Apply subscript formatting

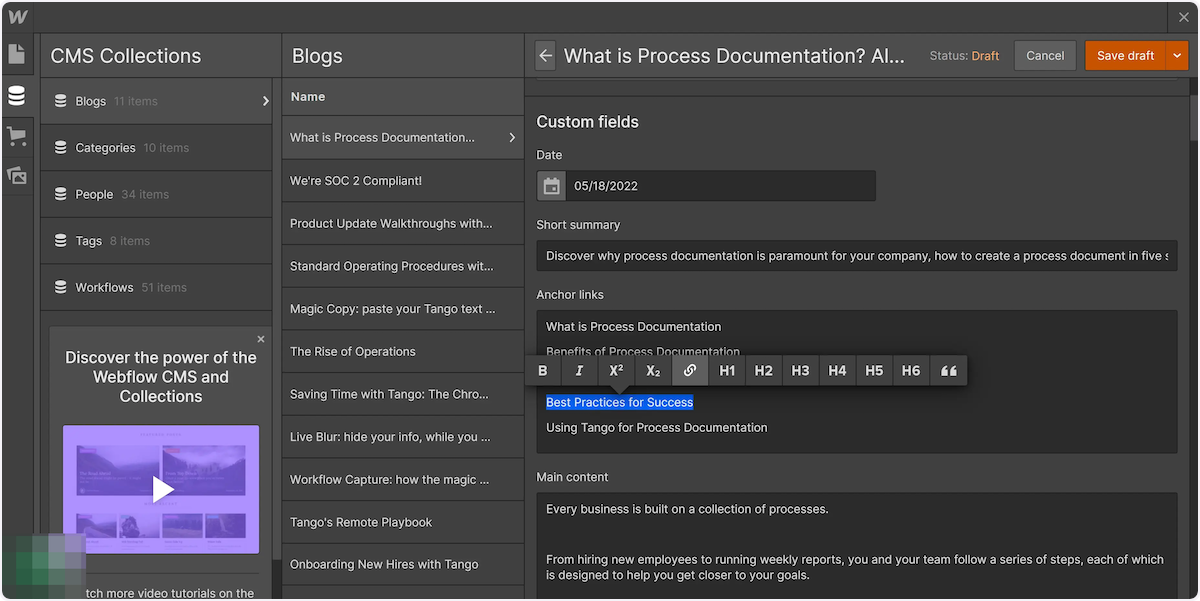pos(653,371)
